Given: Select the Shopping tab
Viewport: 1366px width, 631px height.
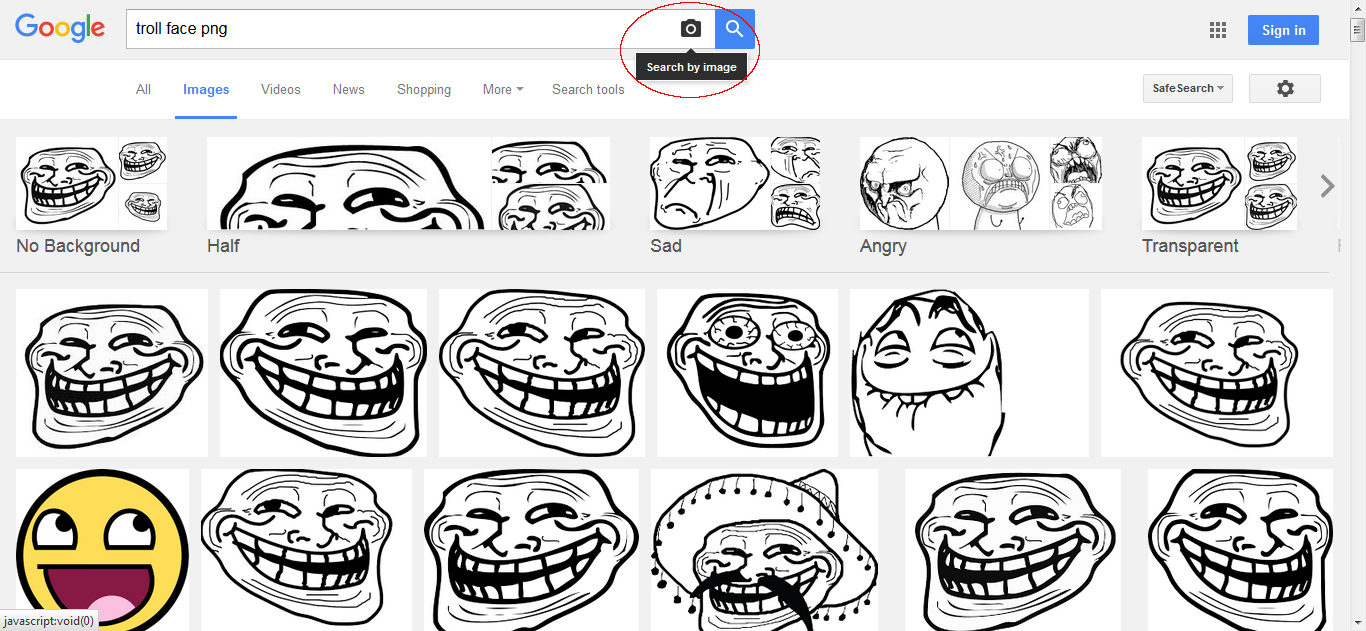Looking at the screenshot, I should coord(424,89).
